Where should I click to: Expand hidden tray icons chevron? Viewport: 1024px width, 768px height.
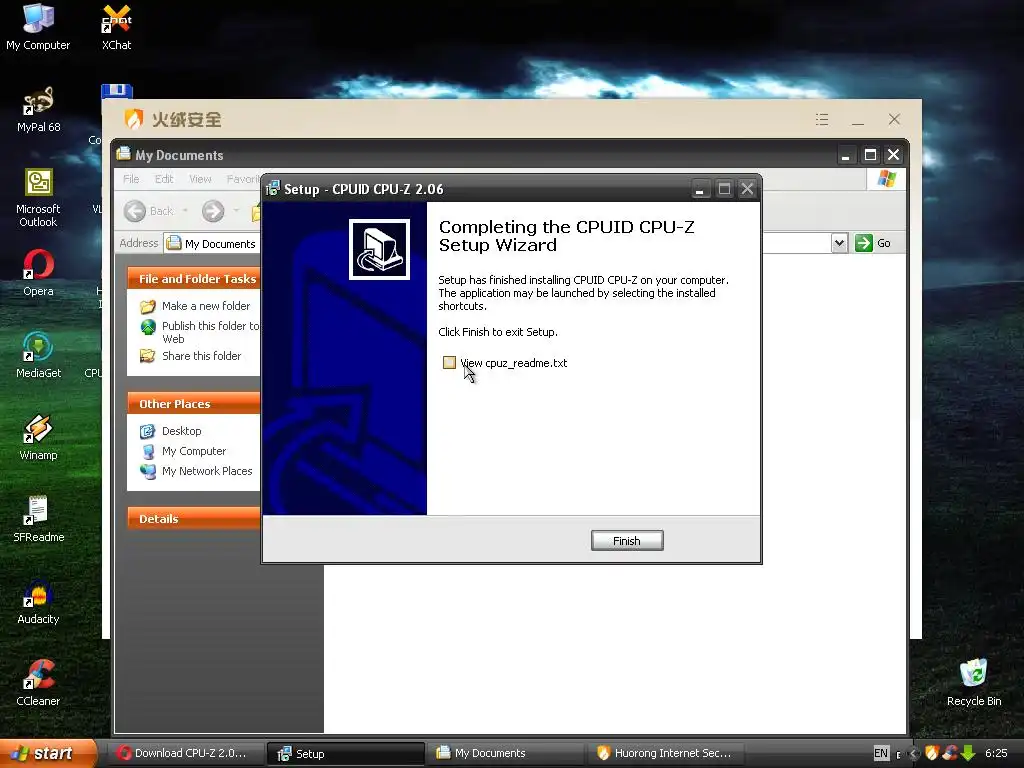pyautogui.click(x=914, y=754)
